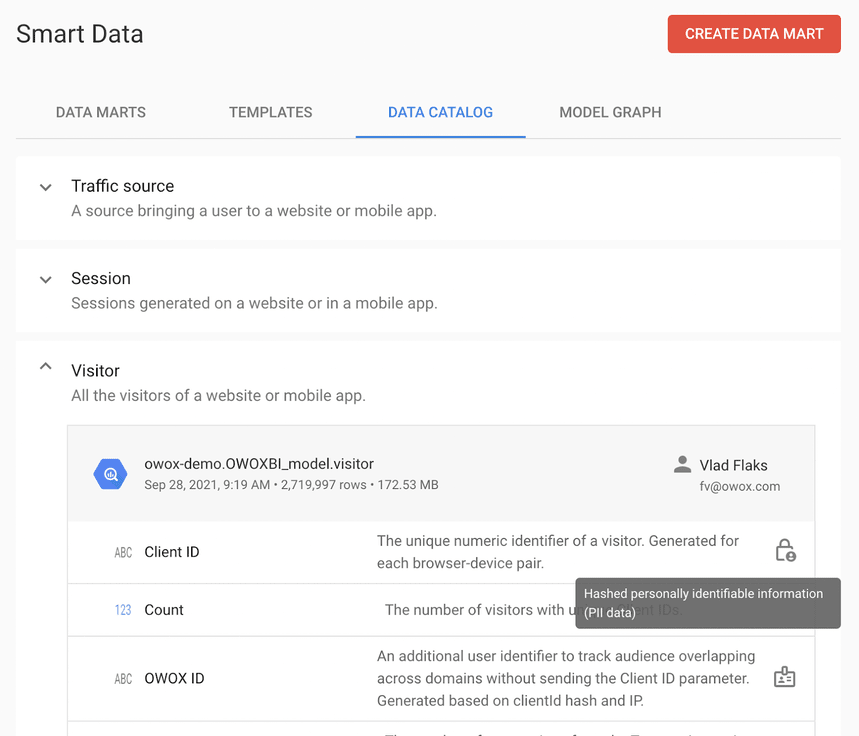Image resolution: width=859 pixels, height=736 pixels.
Task: Click the hashed PII lock icon
Action: (785, 551)
